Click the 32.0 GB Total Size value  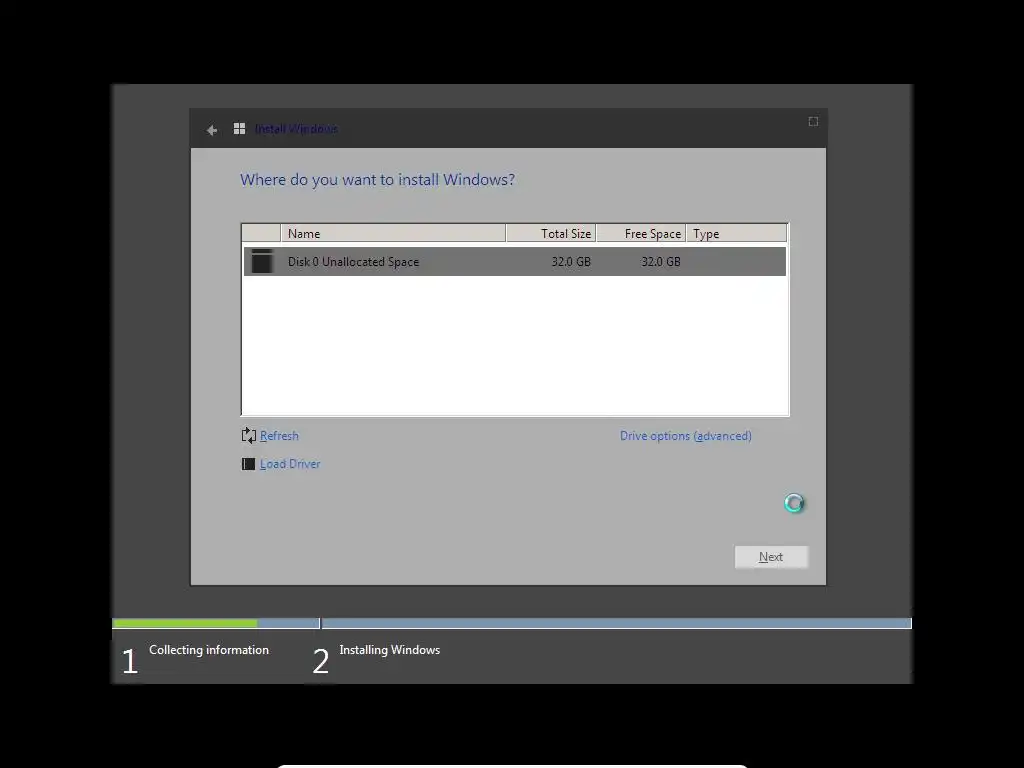pyautogui.click(x=571, y=262)
